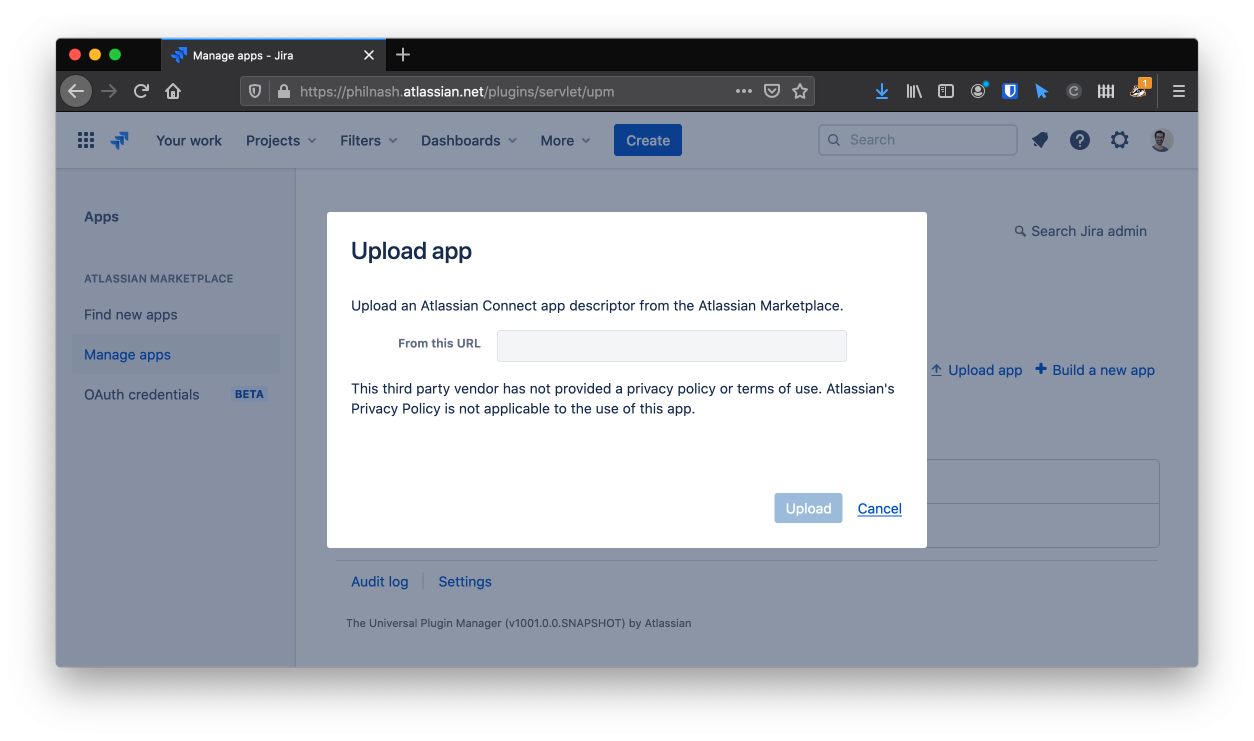Click the padlock site info icon
This screenshot has width=1254, height=741.
click(x=283, y=91)
